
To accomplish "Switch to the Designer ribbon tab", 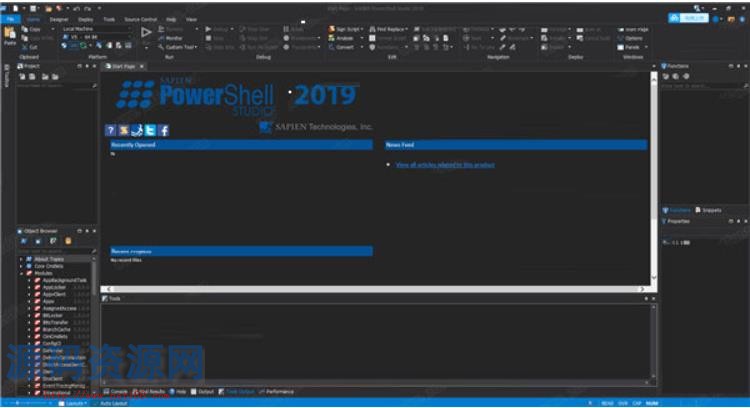I will pyautogui.click(x=59, y=20).
